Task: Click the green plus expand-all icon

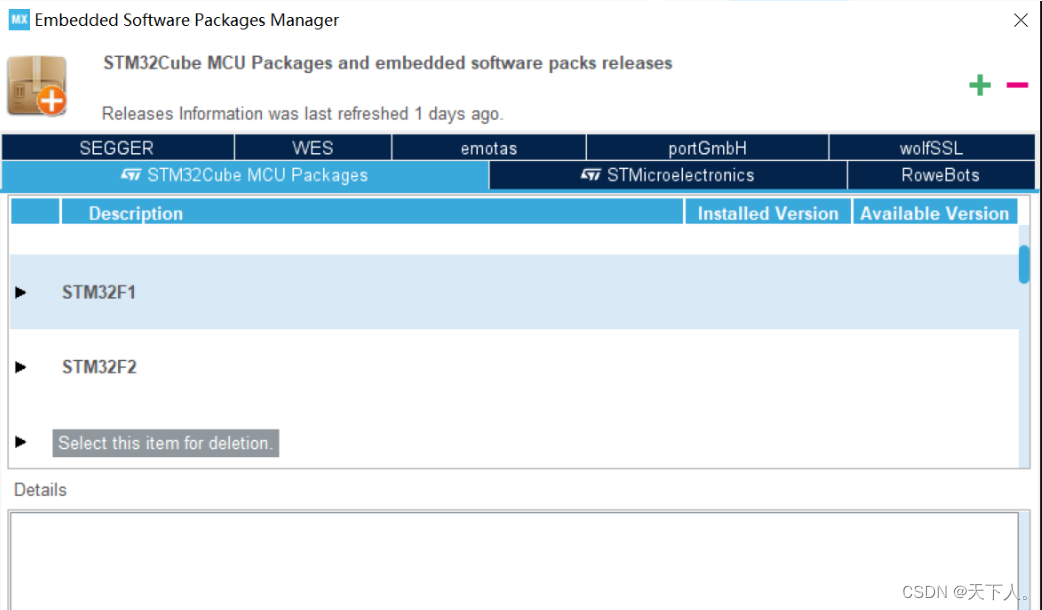Action: (x=980, y=85)
